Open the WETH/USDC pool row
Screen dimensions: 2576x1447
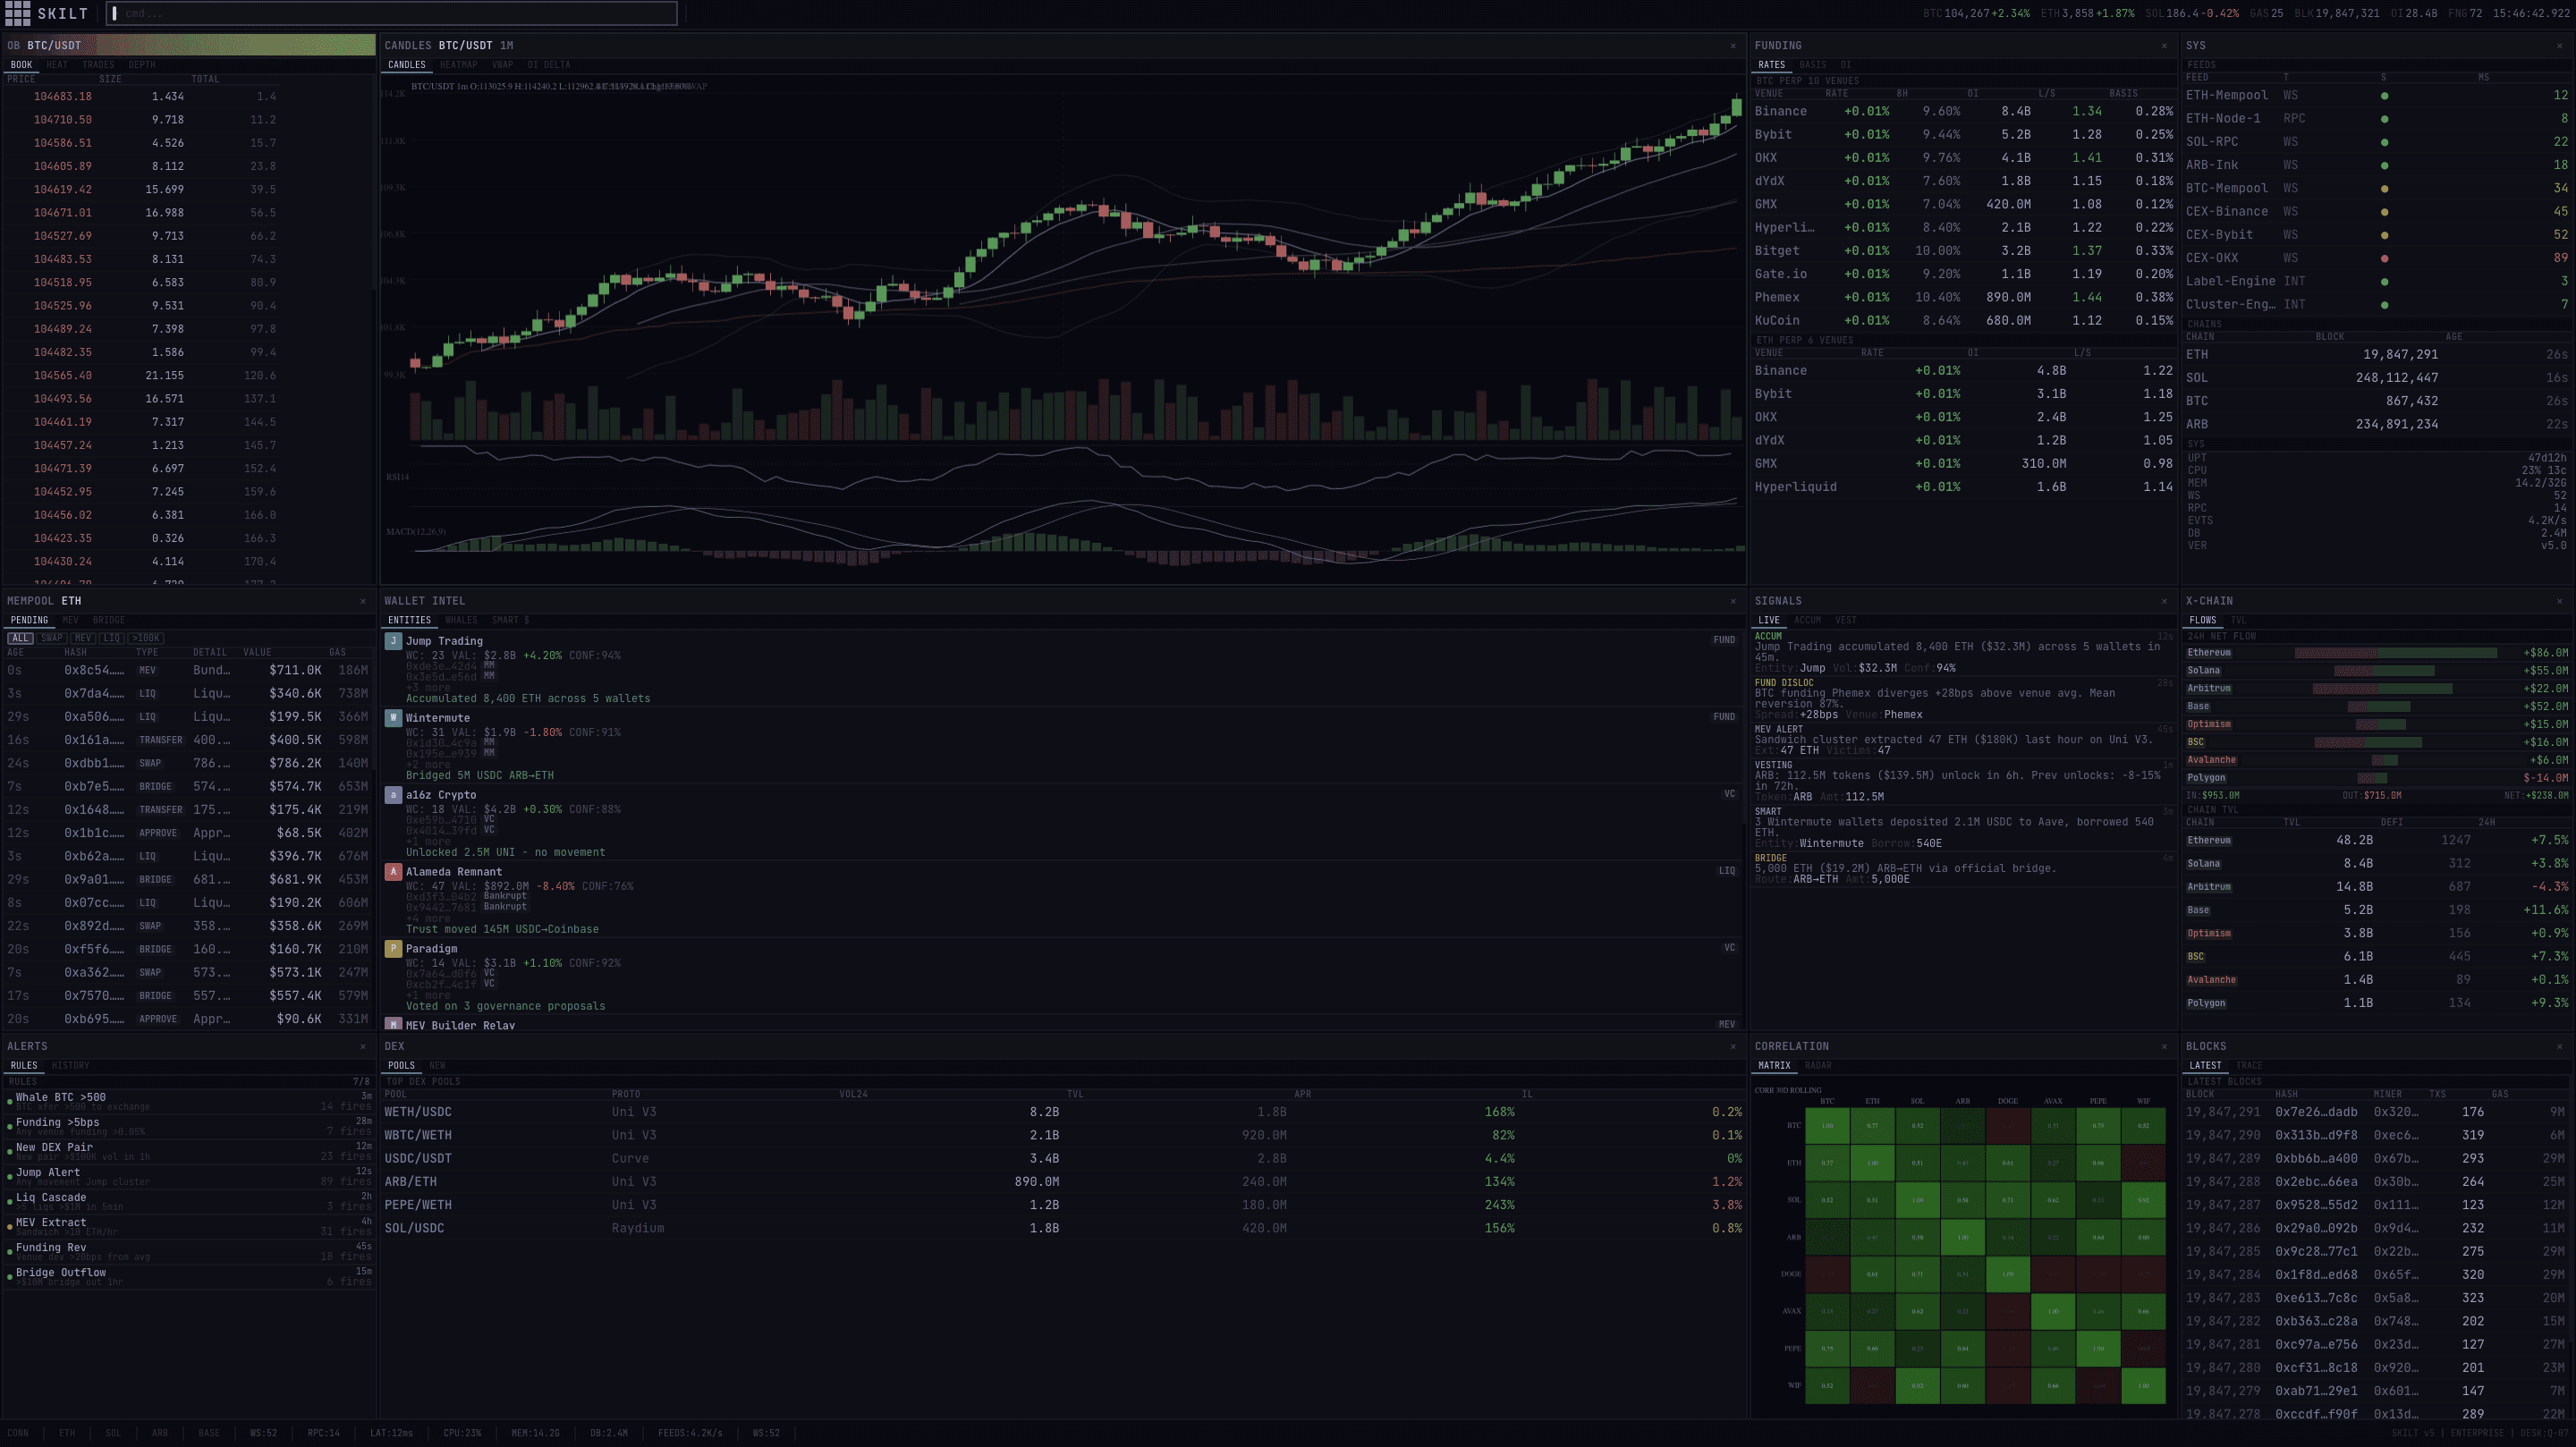[1062, 1112]
